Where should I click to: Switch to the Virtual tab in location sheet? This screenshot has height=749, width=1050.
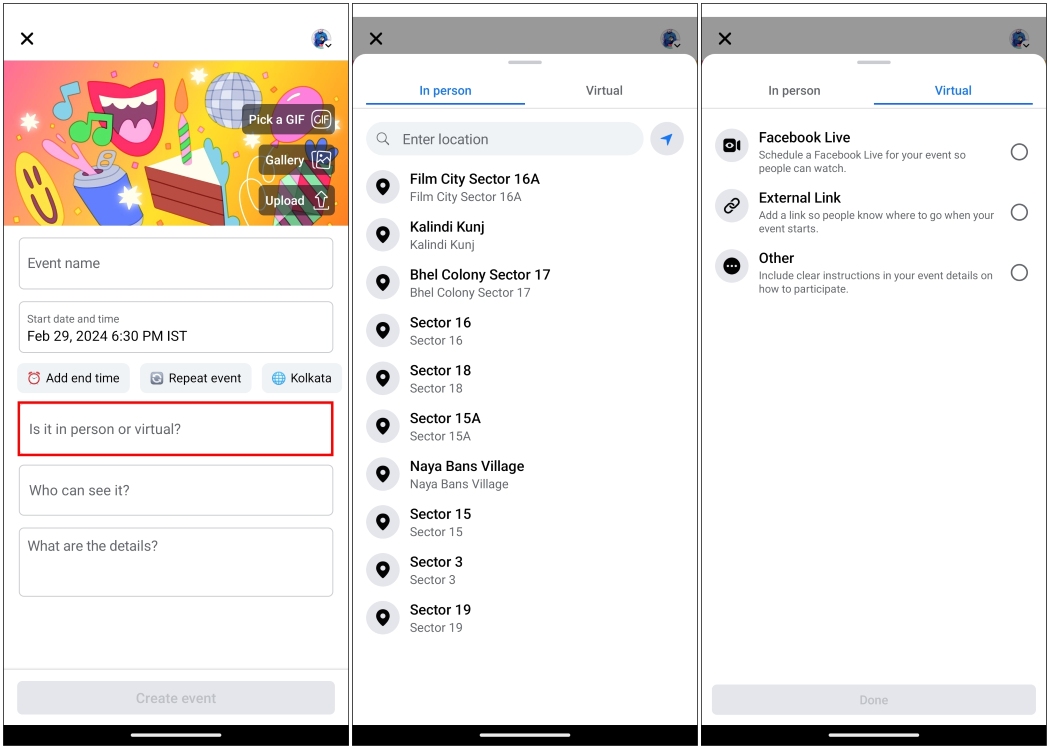(x=604, y=90)
